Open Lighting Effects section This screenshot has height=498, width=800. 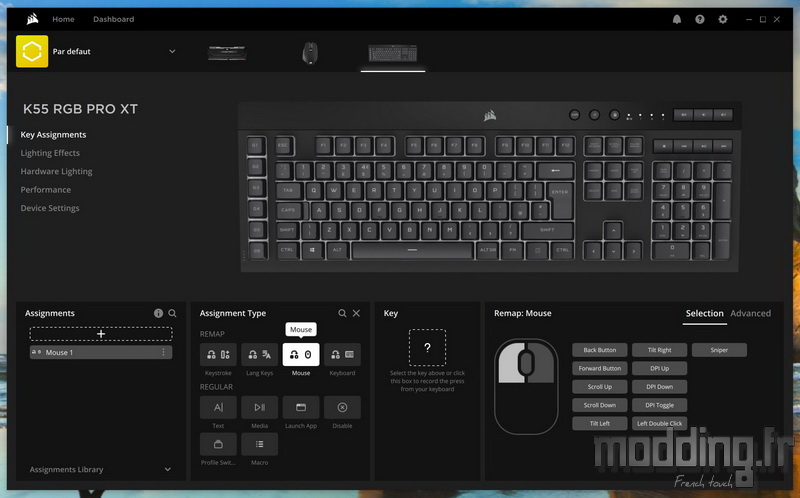50,153
